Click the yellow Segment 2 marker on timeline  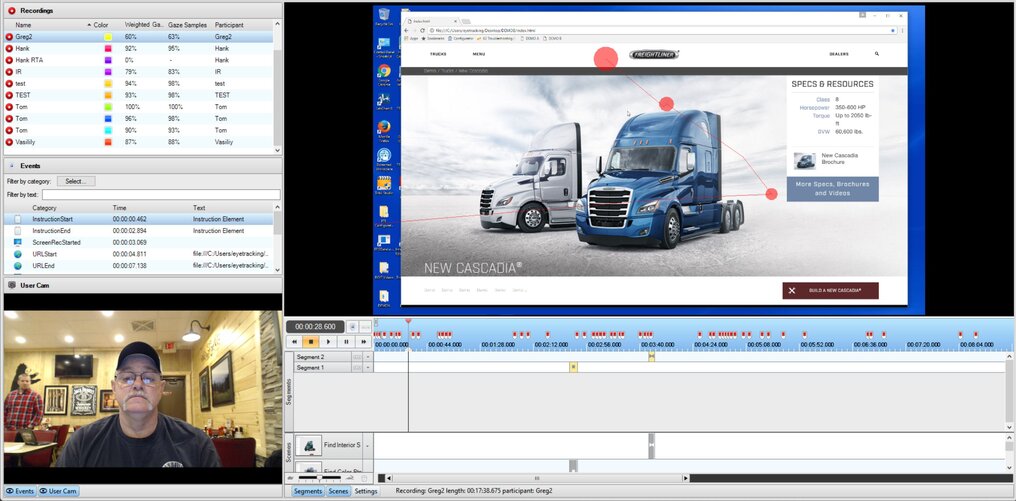pyautogui.click(x=651, y=356)
